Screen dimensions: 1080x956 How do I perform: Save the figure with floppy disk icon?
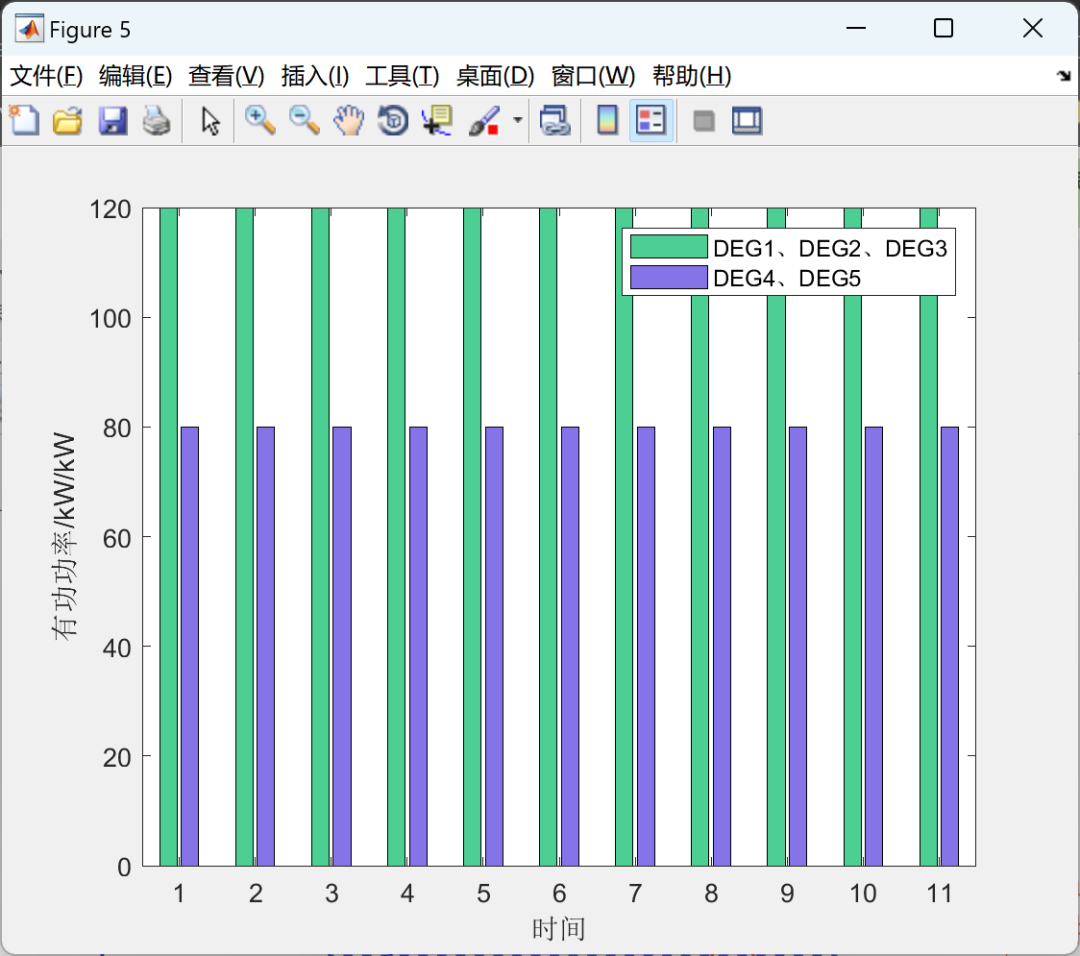(x=112, y=121)
